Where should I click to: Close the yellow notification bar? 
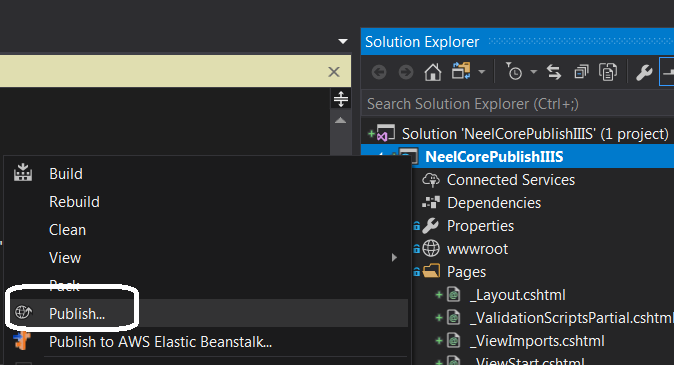click(x=334, y=72)
